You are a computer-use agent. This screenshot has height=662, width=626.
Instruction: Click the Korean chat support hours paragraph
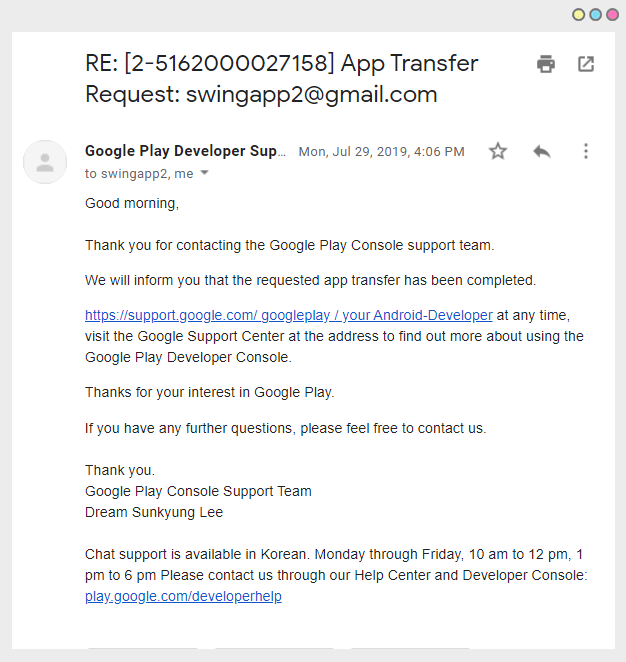click(336, 564)
